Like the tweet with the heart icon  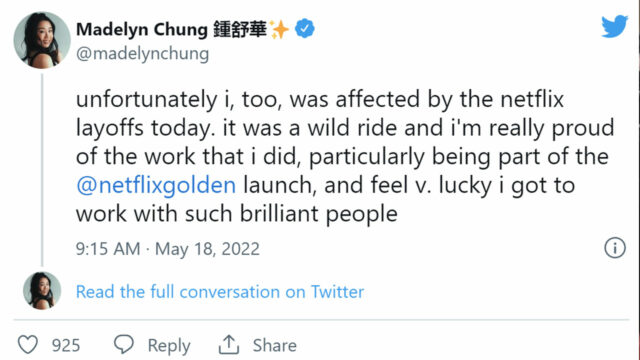28,344
